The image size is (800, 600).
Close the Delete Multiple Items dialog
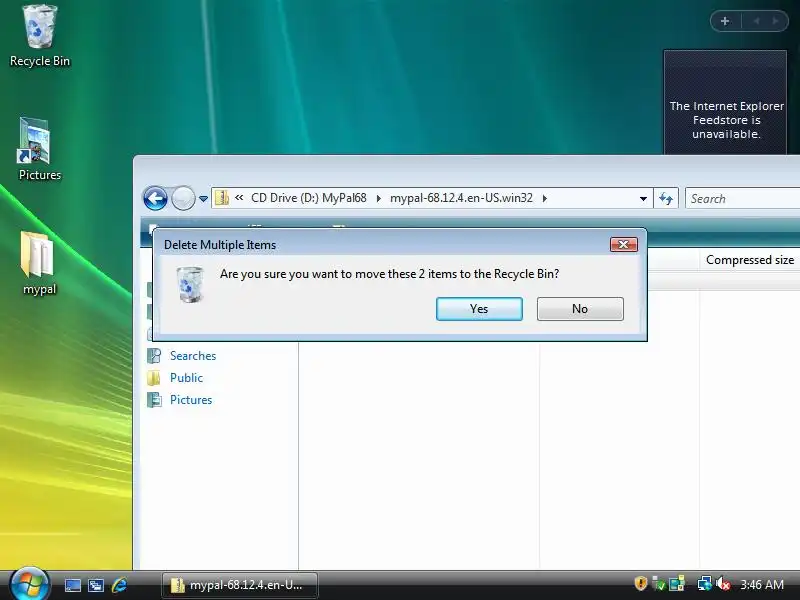623,244
